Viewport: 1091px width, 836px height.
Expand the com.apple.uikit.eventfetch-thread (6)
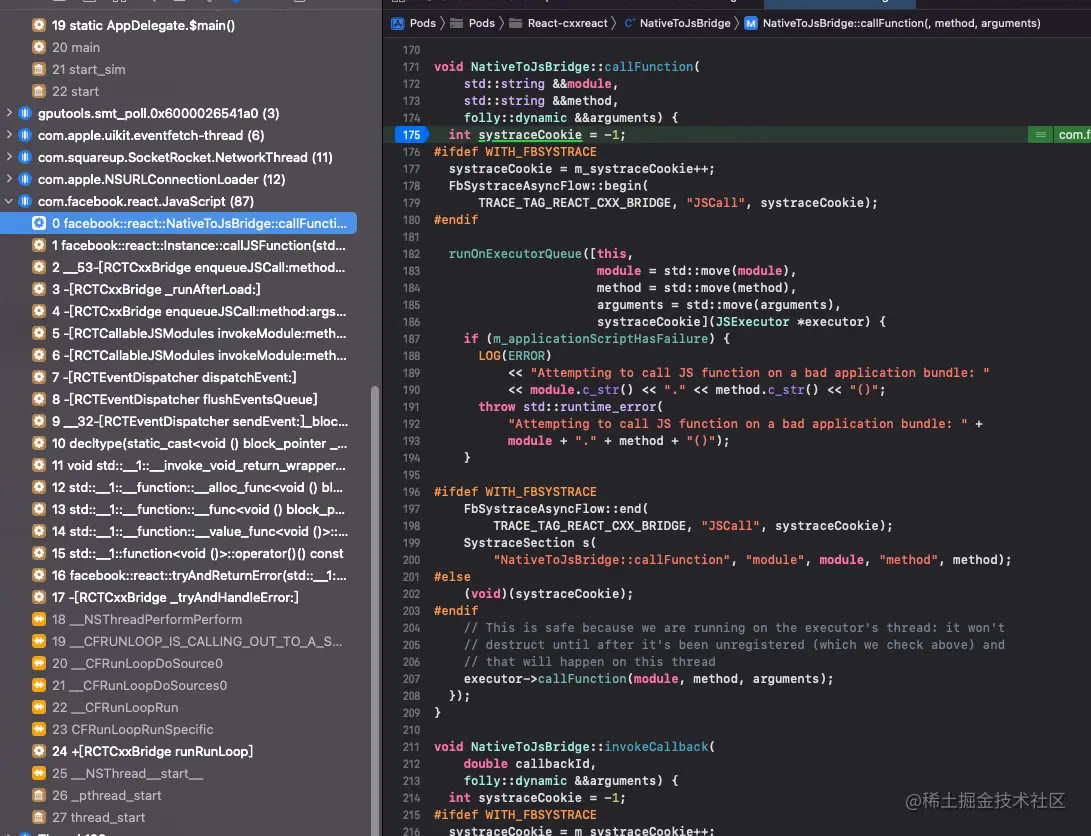pos(9,135)
